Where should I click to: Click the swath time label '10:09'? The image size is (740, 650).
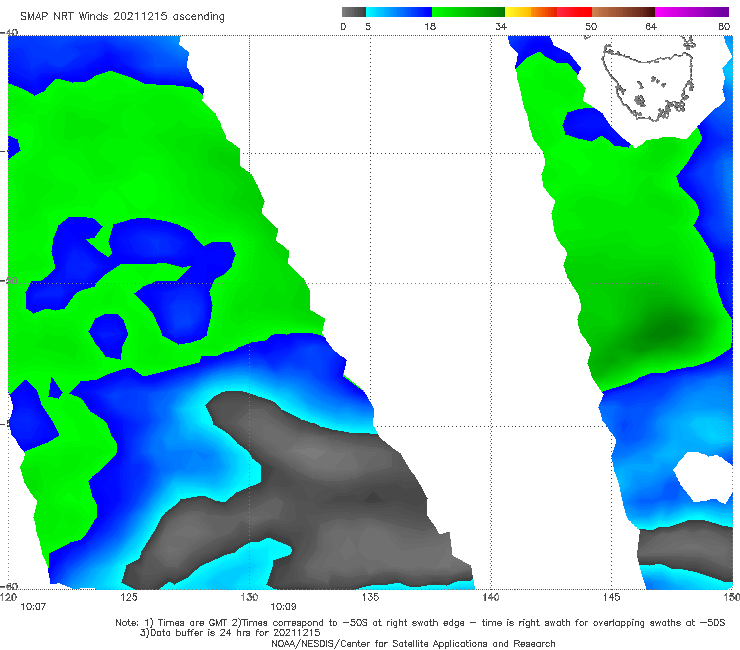coord(283,607)
